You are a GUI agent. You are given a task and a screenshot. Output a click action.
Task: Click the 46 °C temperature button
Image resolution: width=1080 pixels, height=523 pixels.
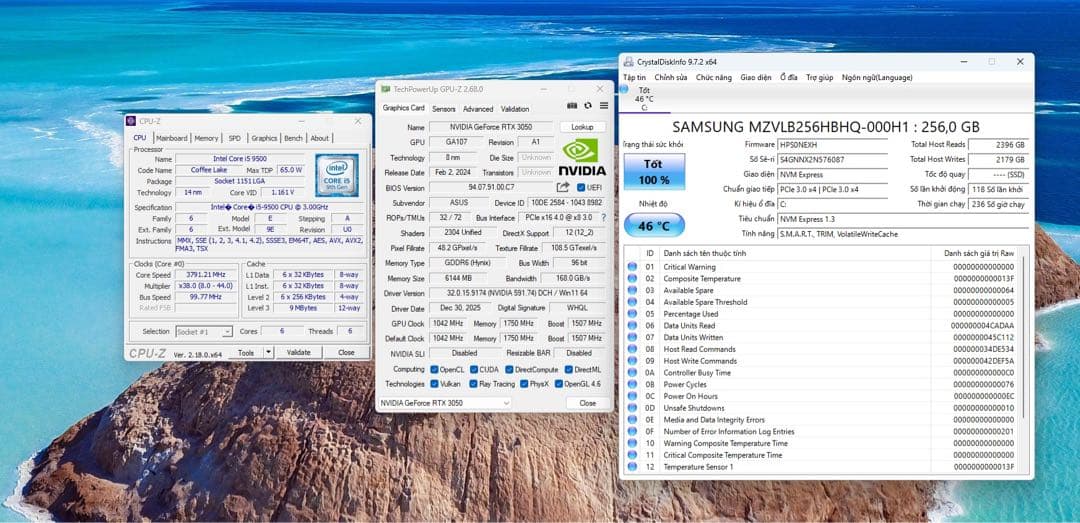pos(654,225)
